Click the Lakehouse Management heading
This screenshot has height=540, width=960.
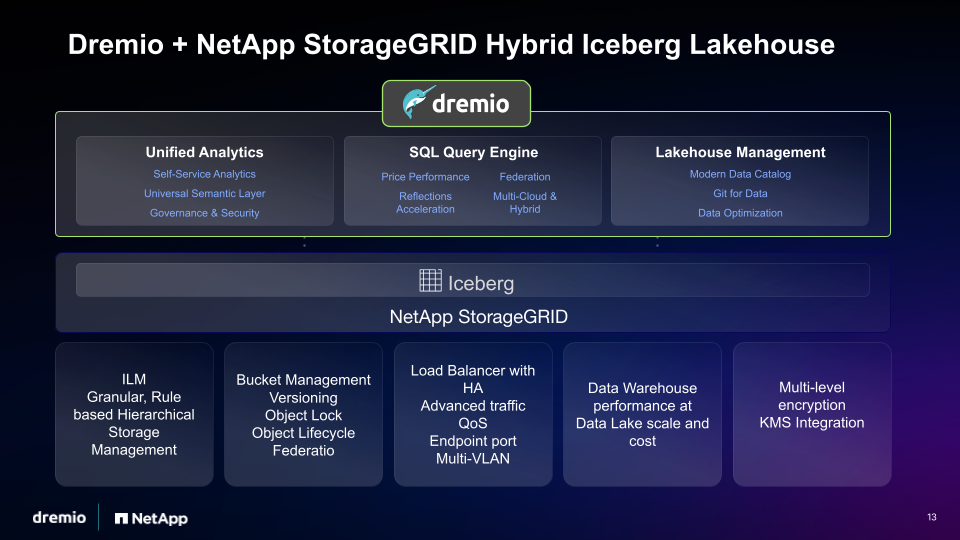coord(740,152)
